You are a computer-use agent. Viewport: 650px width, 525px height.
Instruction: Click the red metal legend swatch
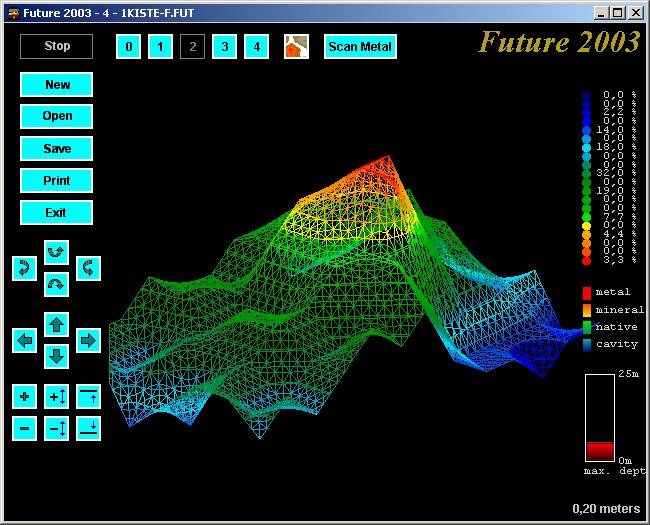pos(587,293)
